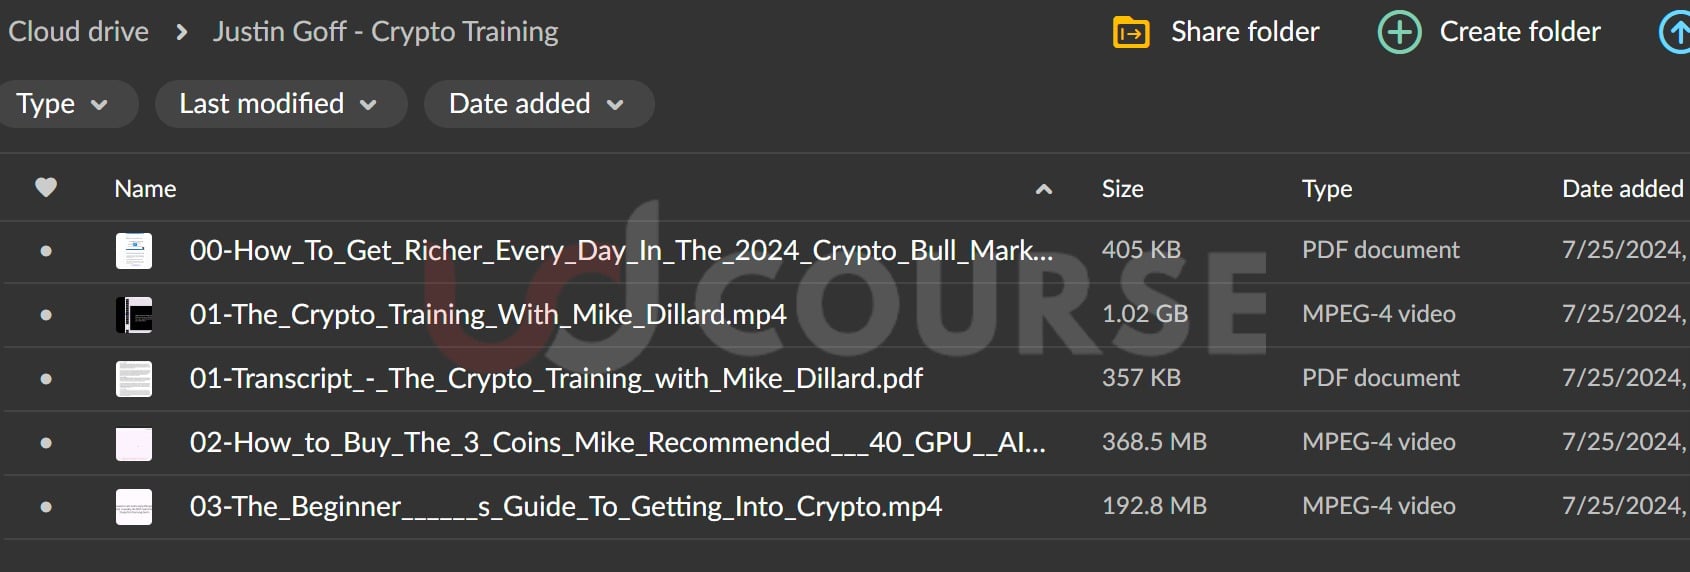Toggle favorite dot for 00-How_To_Get_Richer file
Screen dimensions: 1690x572
click(46, 251)
